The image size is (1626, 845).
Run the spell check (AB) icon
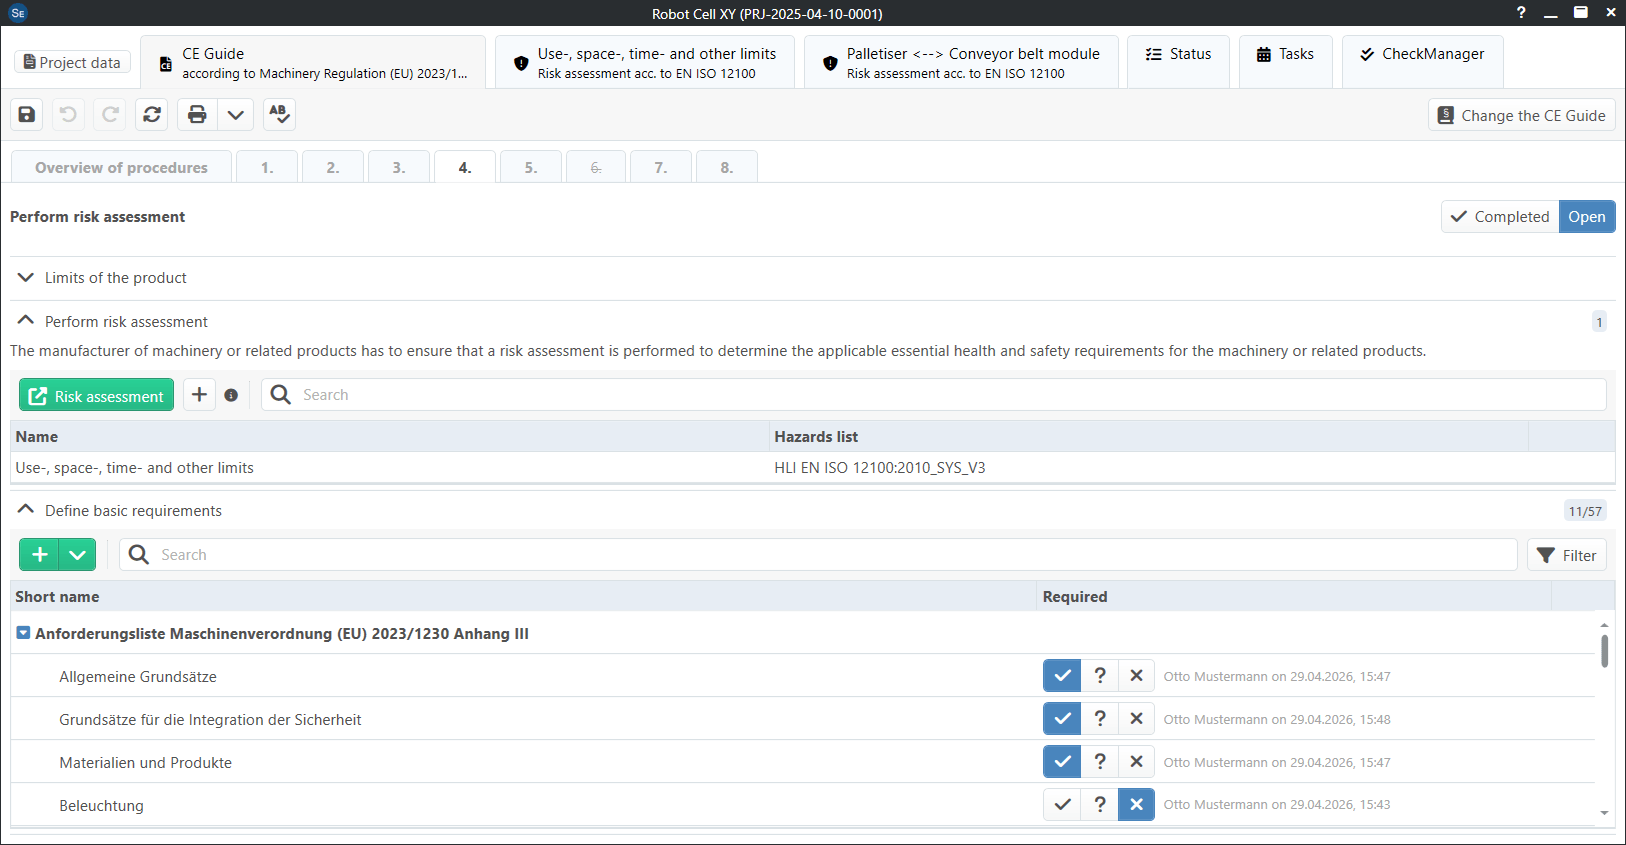(x=279, y=114)
